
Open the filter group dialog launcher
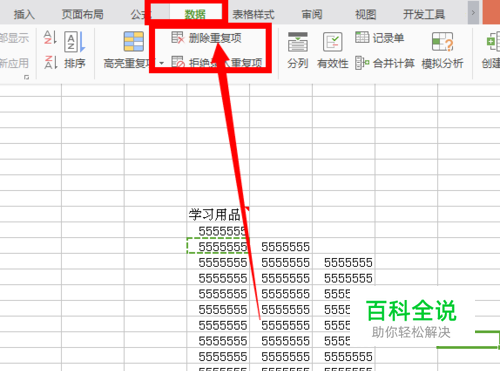[x=26, y=77]
